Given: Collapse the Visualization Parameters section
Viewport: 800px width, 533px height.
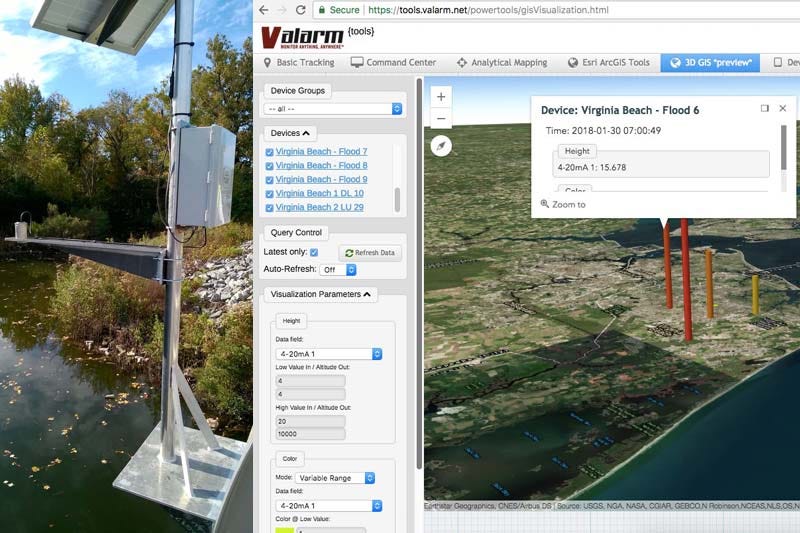Looking at the screenshot, I should coord(320,294).
